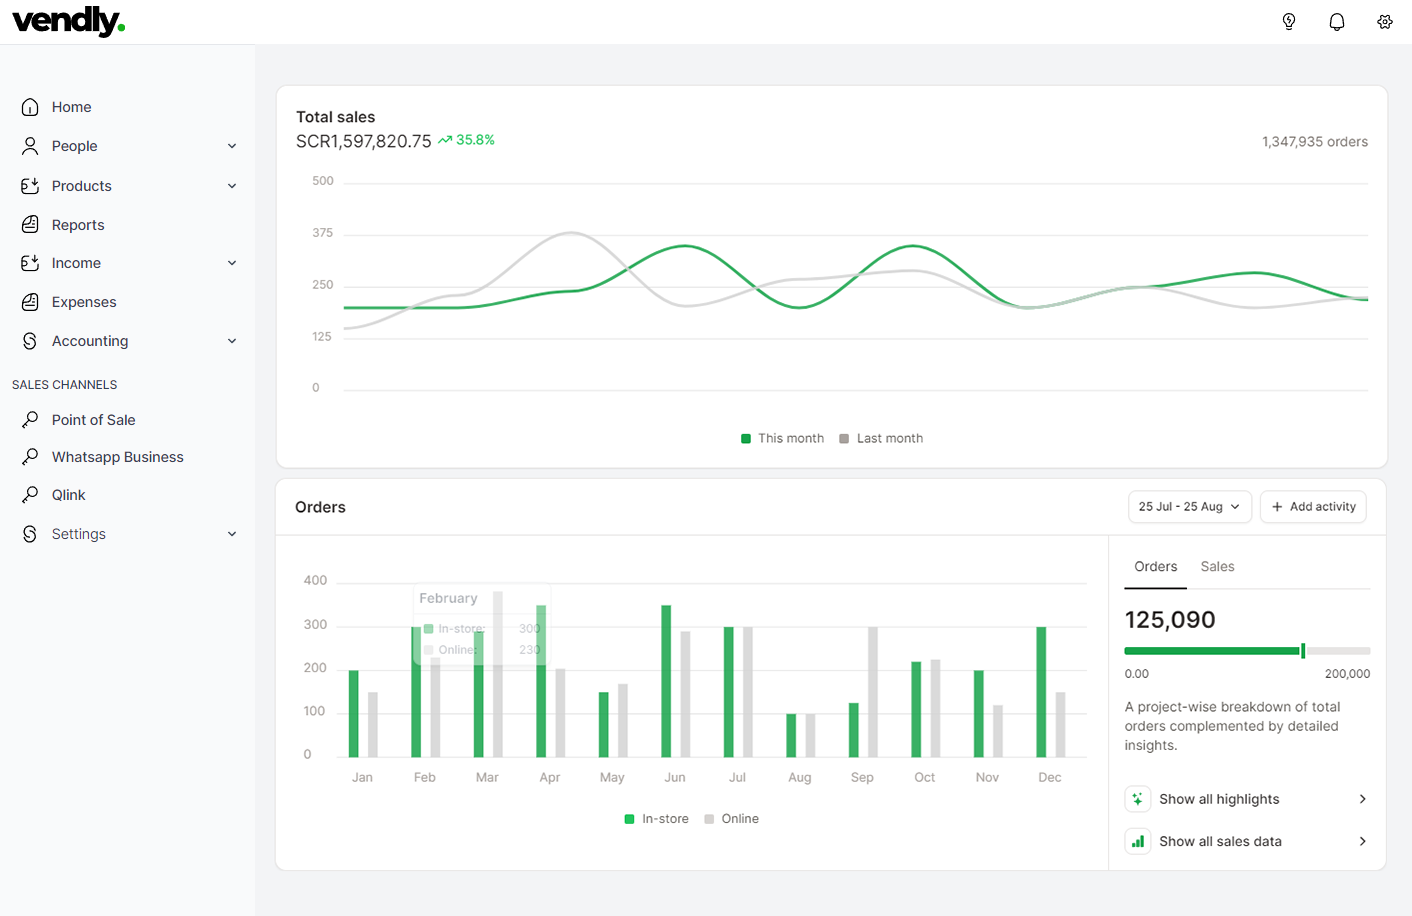1412x916 pixels.
Task: Click the Qlink channel icon
Action: pyautogui.click(x=30, y=495)
